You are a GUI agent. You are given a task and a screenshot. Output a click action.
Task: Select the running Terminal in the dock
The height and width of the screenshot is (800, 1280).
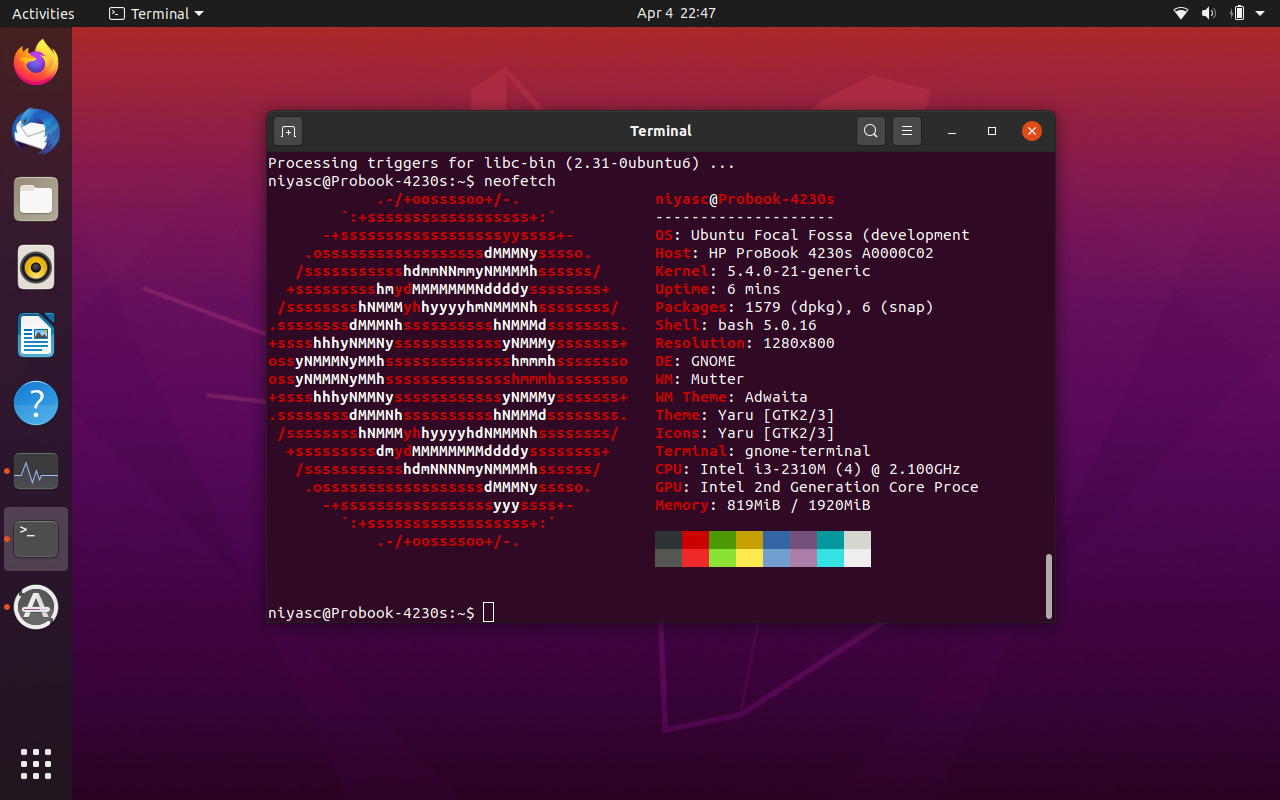pyautogui.click(x=36, y=538)
